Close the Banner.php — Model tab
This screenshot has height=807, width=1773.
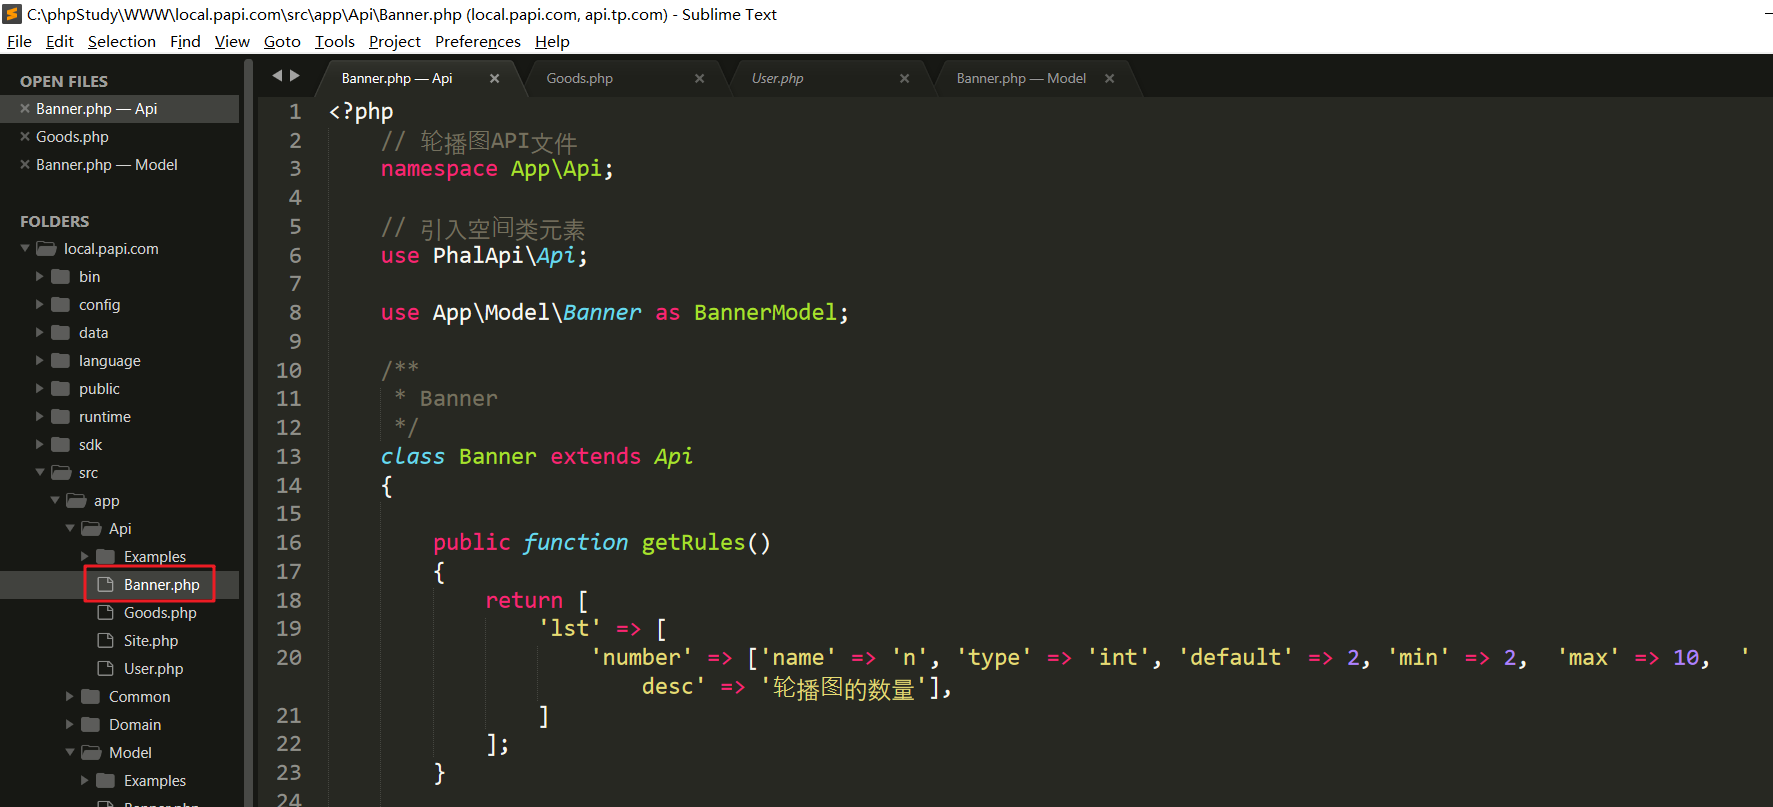[1109, 79]
